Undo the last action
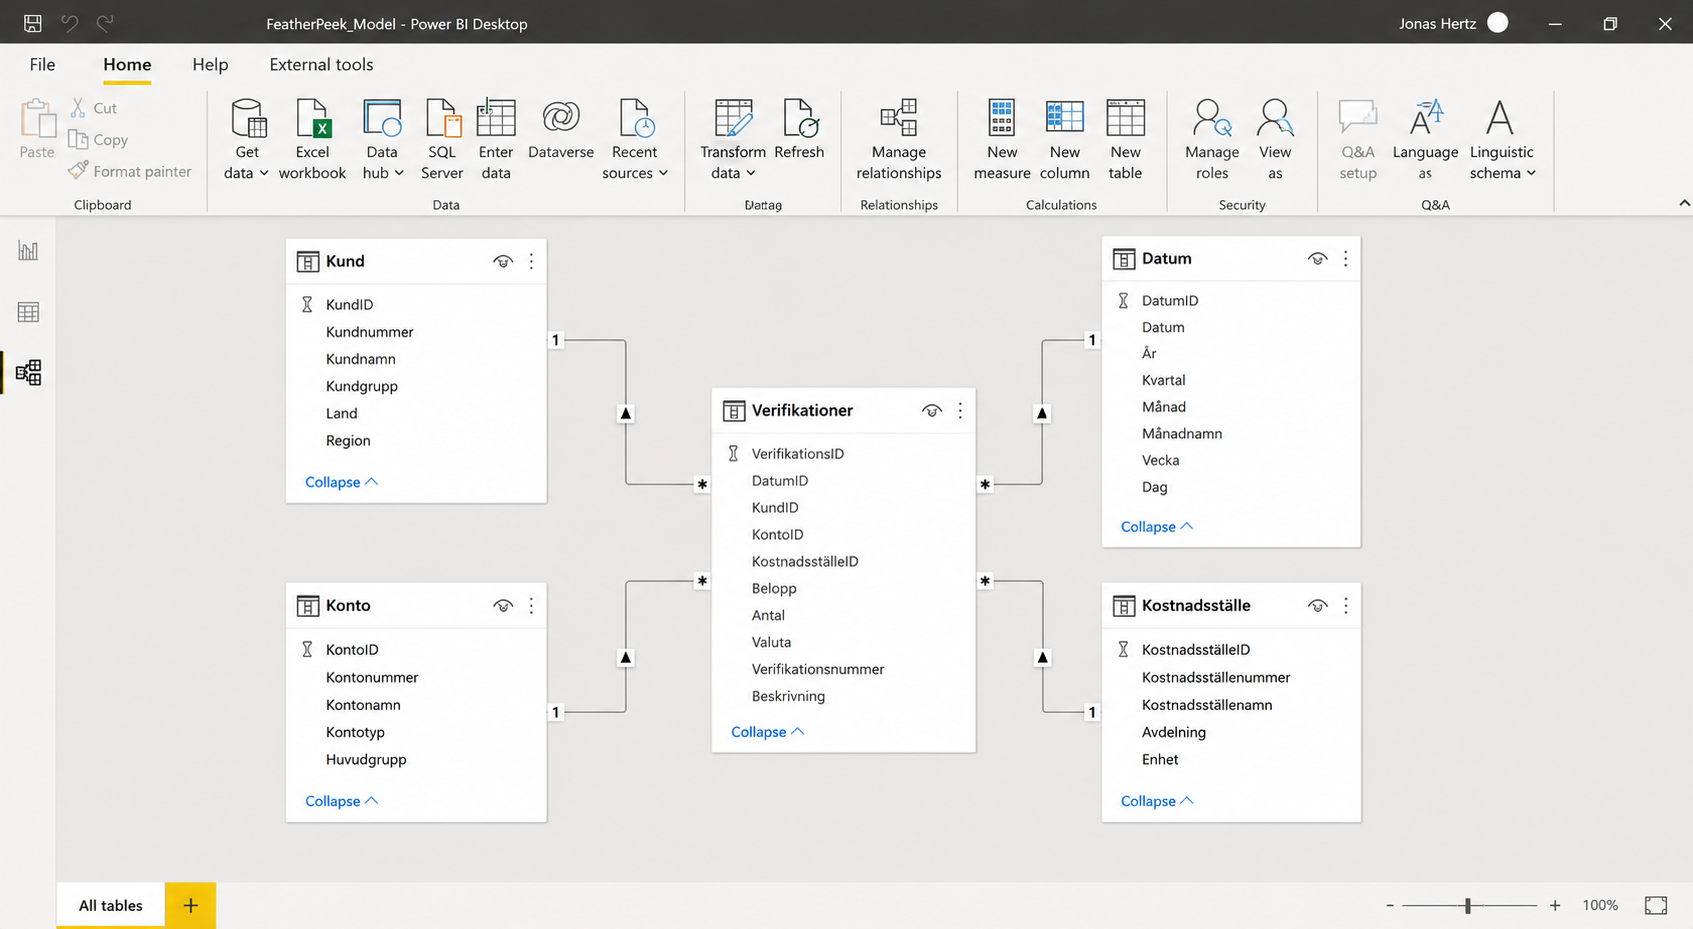The height and width of the screenshot is (929, 1693). tap(69, 23)
